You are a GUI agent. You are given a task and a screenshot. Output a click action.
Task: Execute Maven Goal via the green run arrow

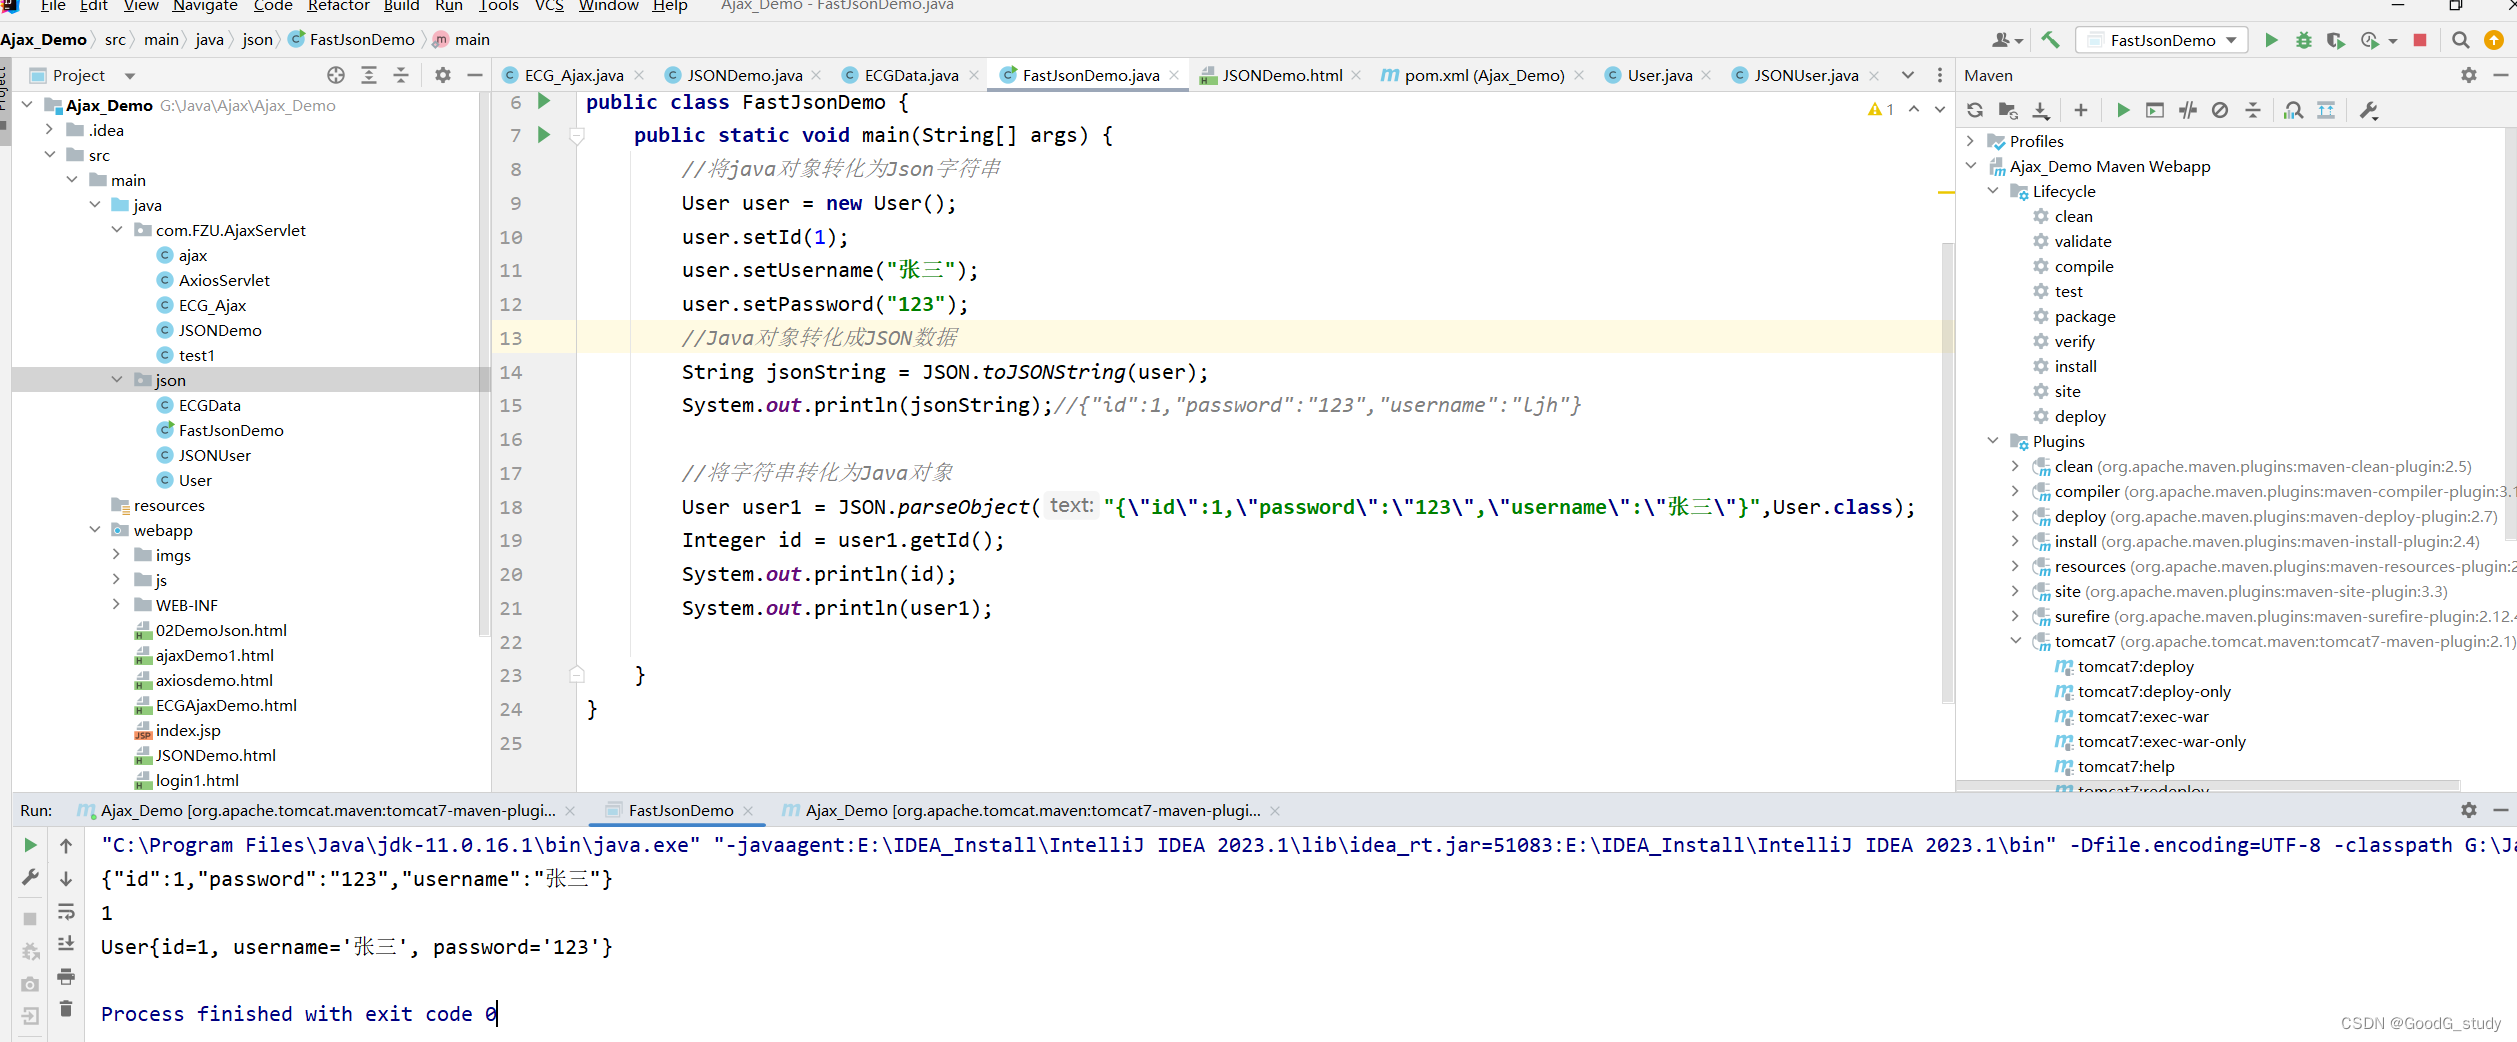2123,110
